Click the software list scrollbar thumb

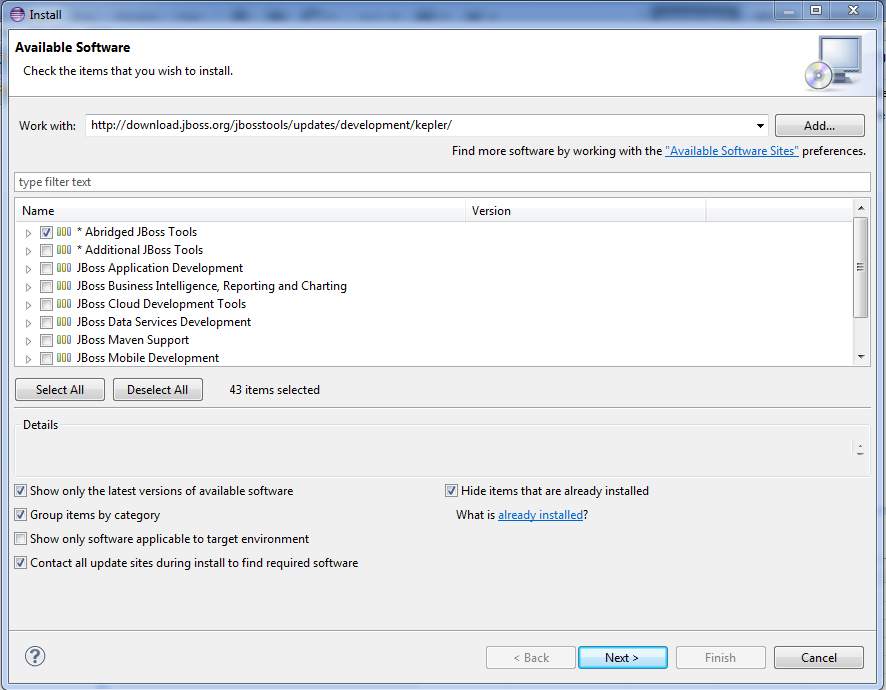[861, 267]
